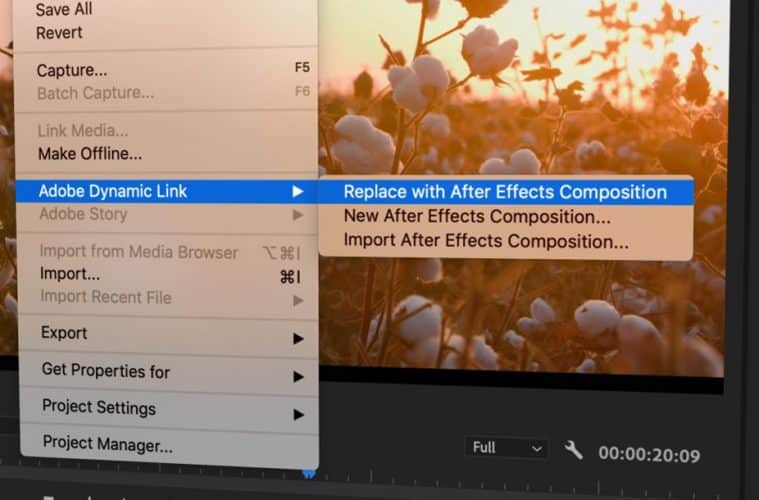Open Project Manager... from the menu
Screen dimensions: 759x500
tap(107, 442)
